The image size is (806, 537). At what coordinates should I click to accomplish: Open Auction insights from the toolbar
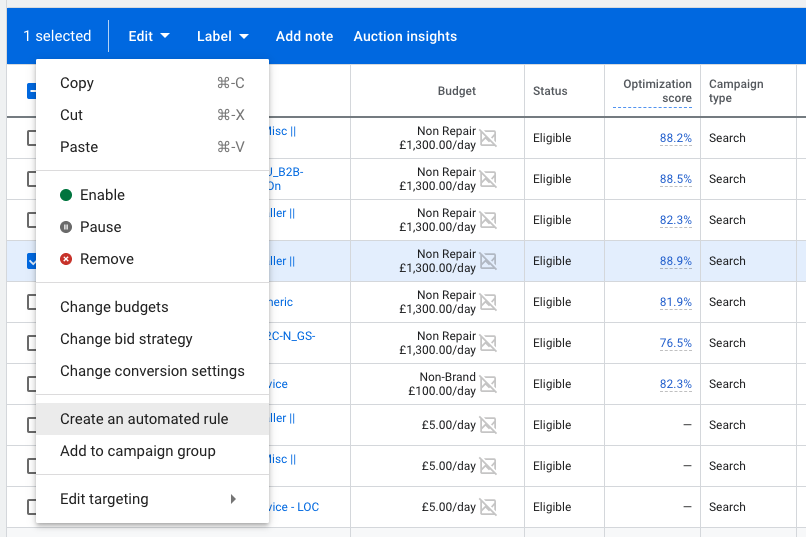405,36
